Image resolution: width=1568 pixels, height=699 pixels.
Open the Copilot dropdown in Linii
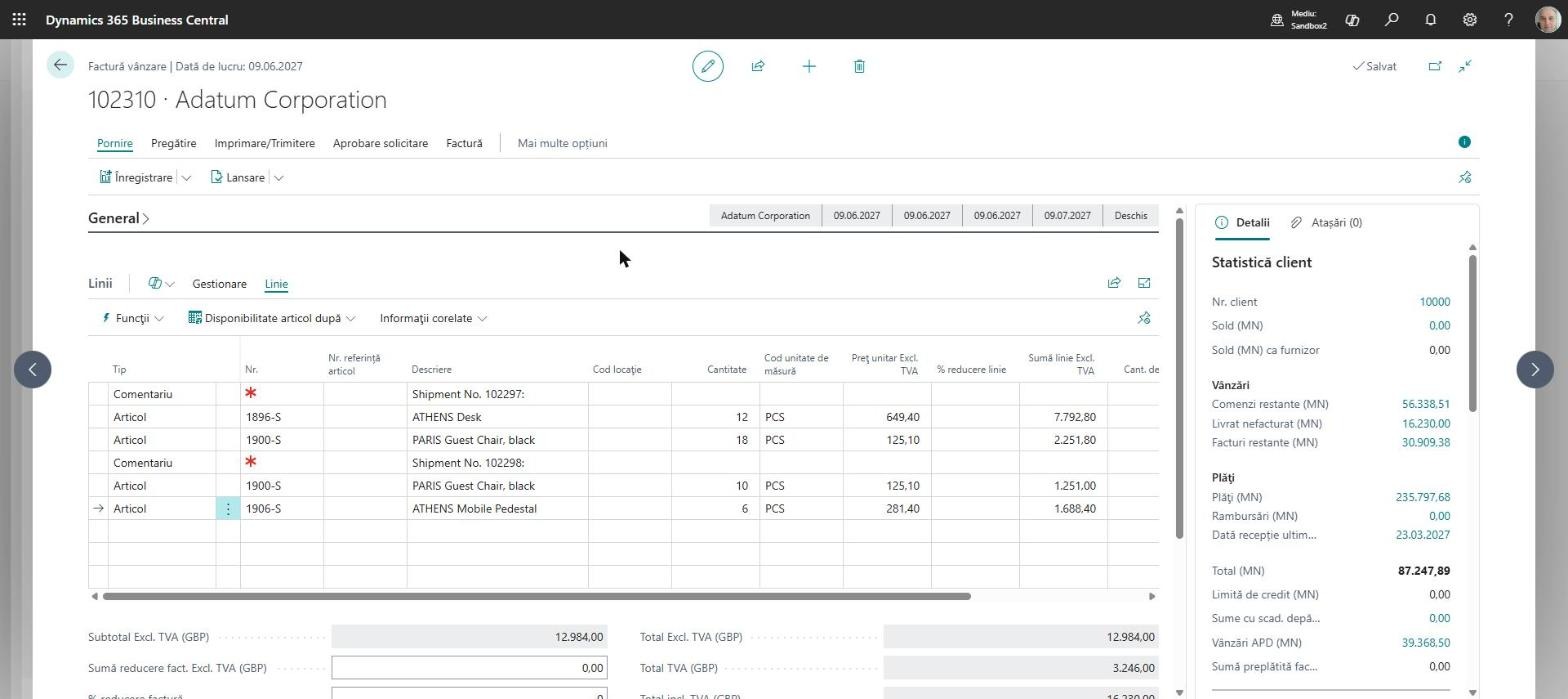pos(161,284)
